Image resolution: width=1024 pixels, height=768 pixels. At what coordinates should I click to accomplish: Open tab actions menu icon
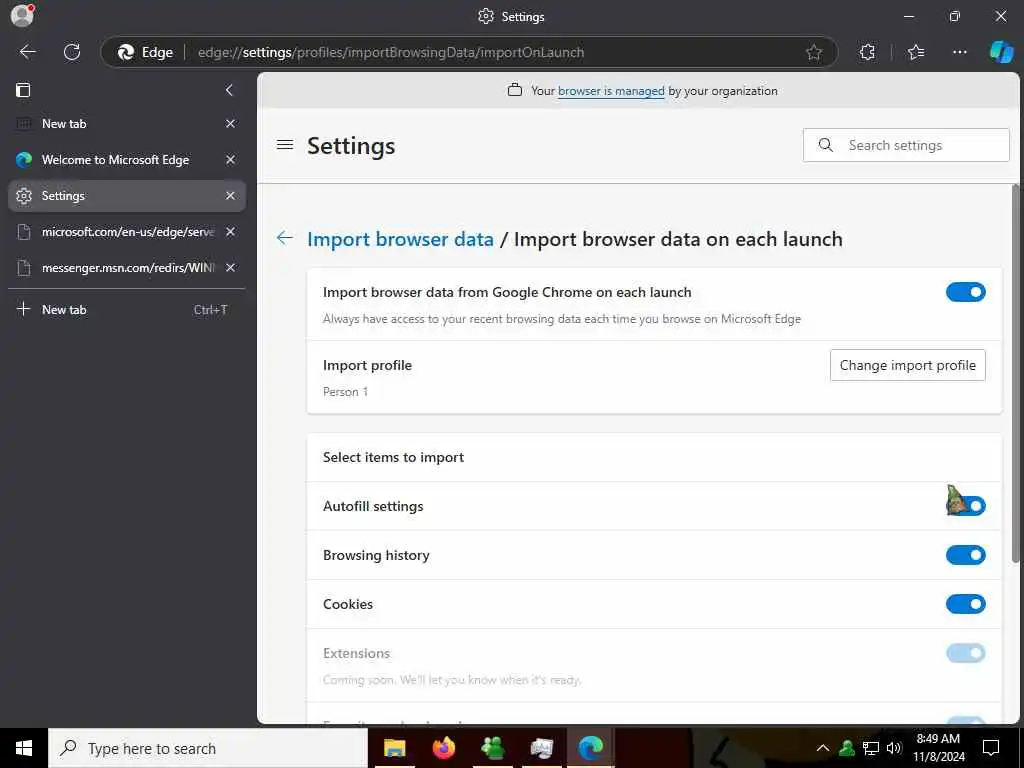(x=23, y=90)
